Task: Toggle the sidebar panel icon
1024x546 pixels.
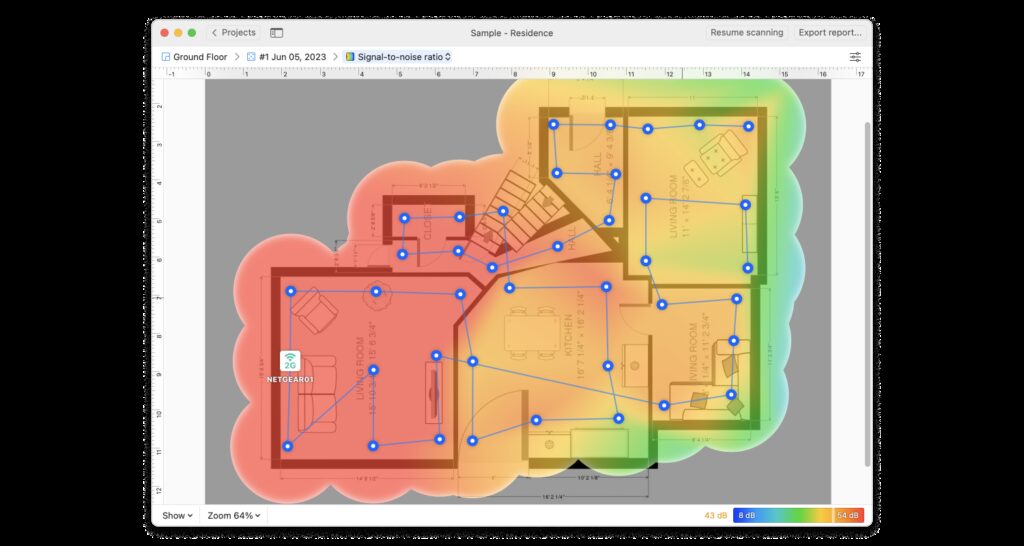Action: [277, 33]
